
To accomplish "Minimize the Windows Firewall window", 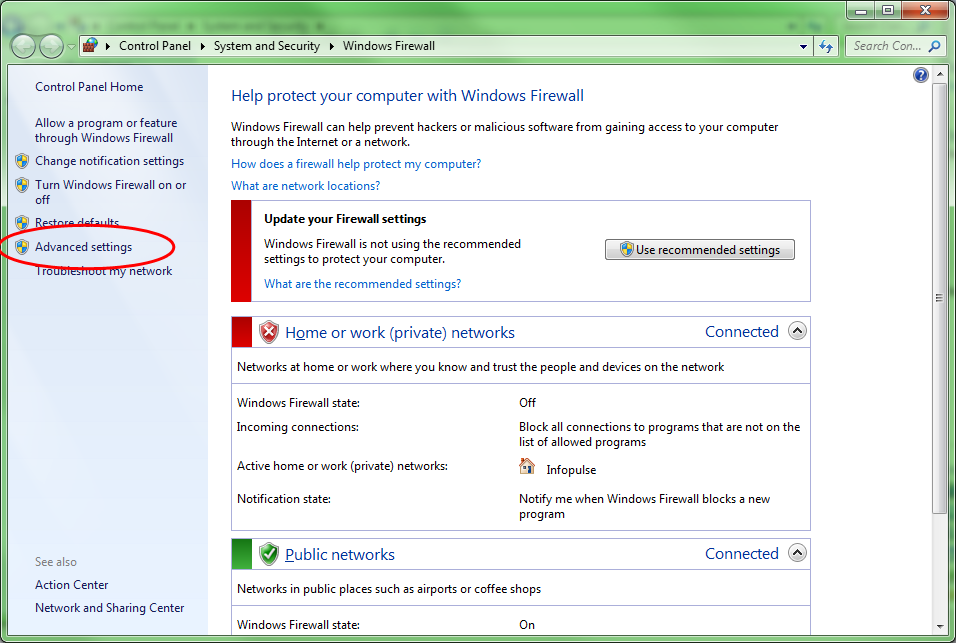I will tap(861, 10).
